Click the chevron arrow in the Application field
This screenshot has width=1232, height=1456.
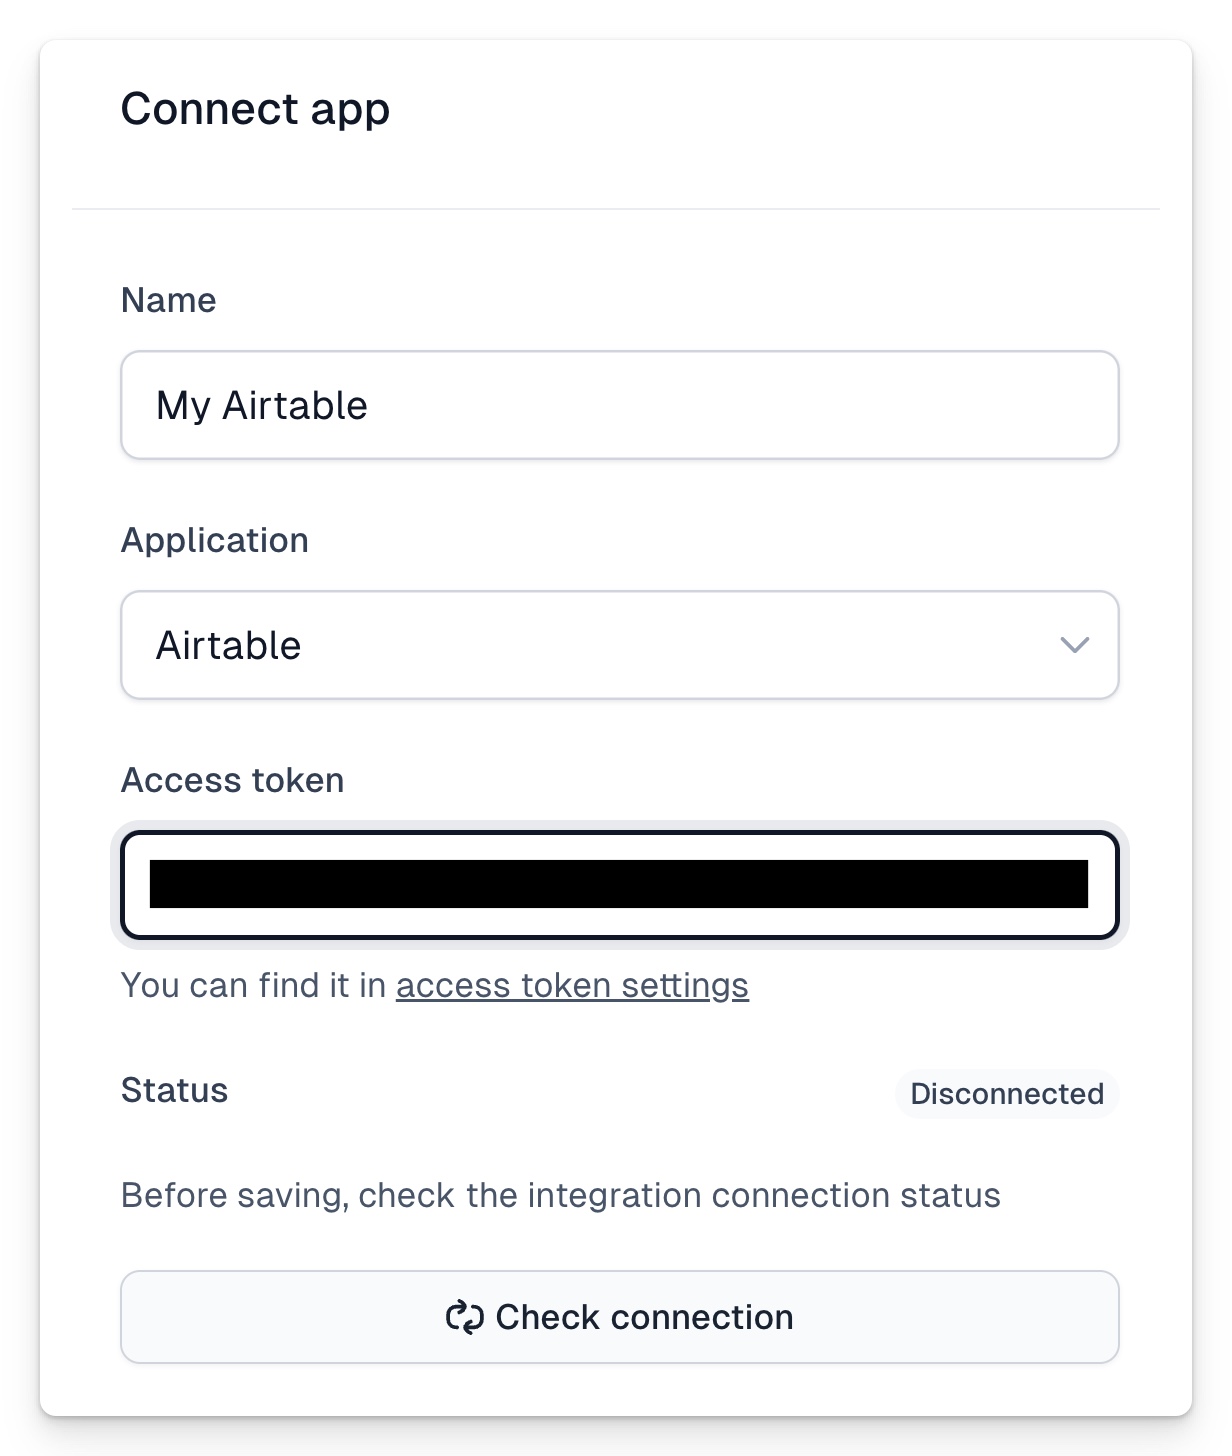click(1074, 645)
